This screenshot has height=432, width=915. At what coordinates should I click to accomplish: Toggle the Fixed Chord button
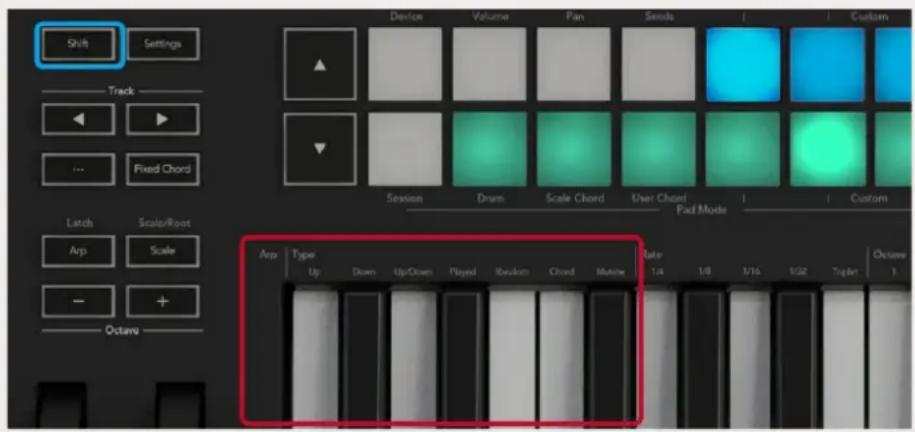point(163,169)
